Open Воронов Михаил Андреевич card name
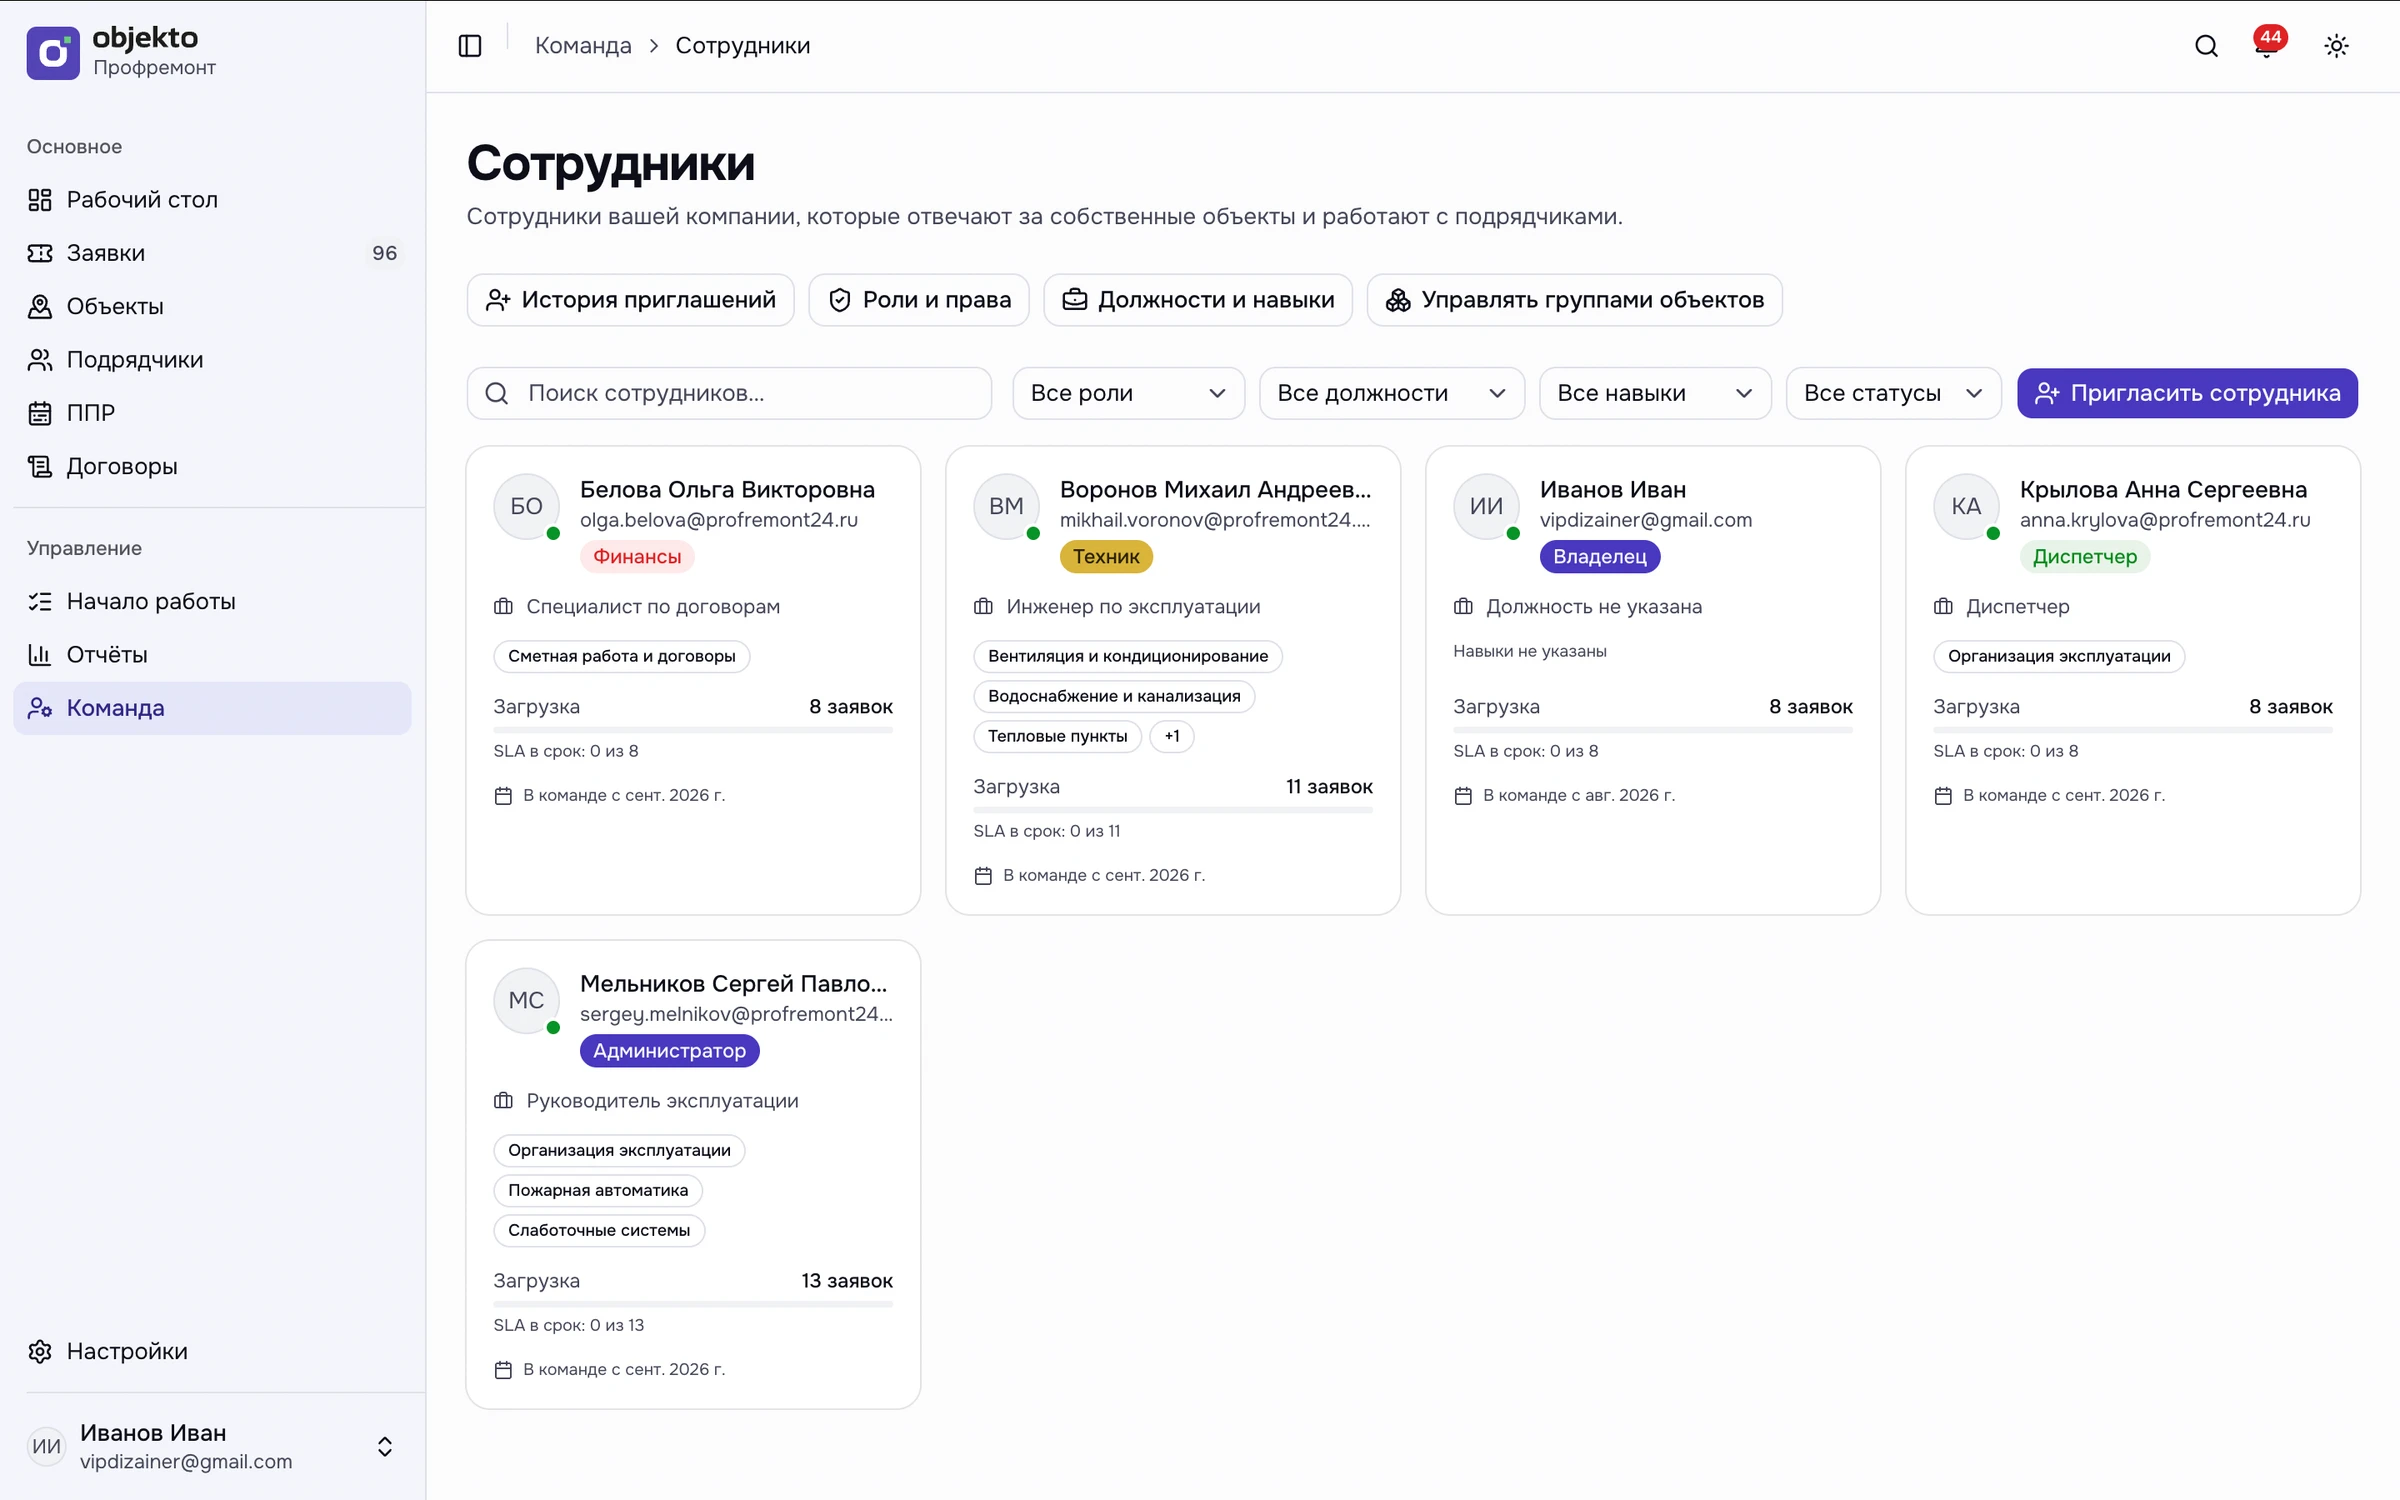Image resolution: width=2400 pixels, height=1500 pixels. pos(1215,490)
